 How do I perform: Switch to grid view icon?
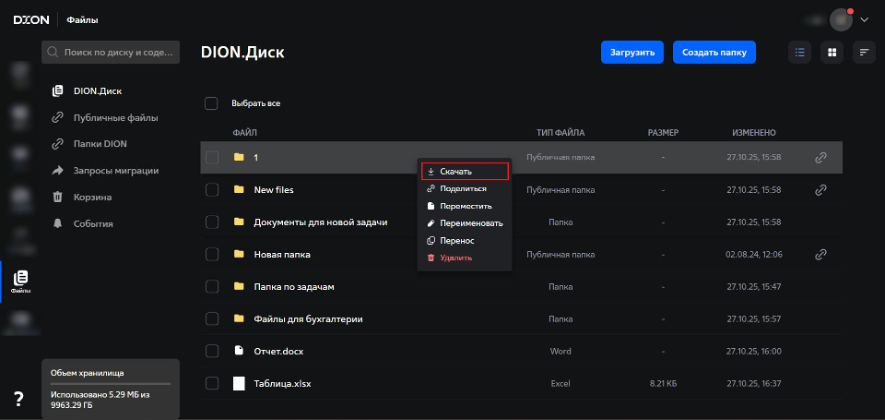coord(831,52)
